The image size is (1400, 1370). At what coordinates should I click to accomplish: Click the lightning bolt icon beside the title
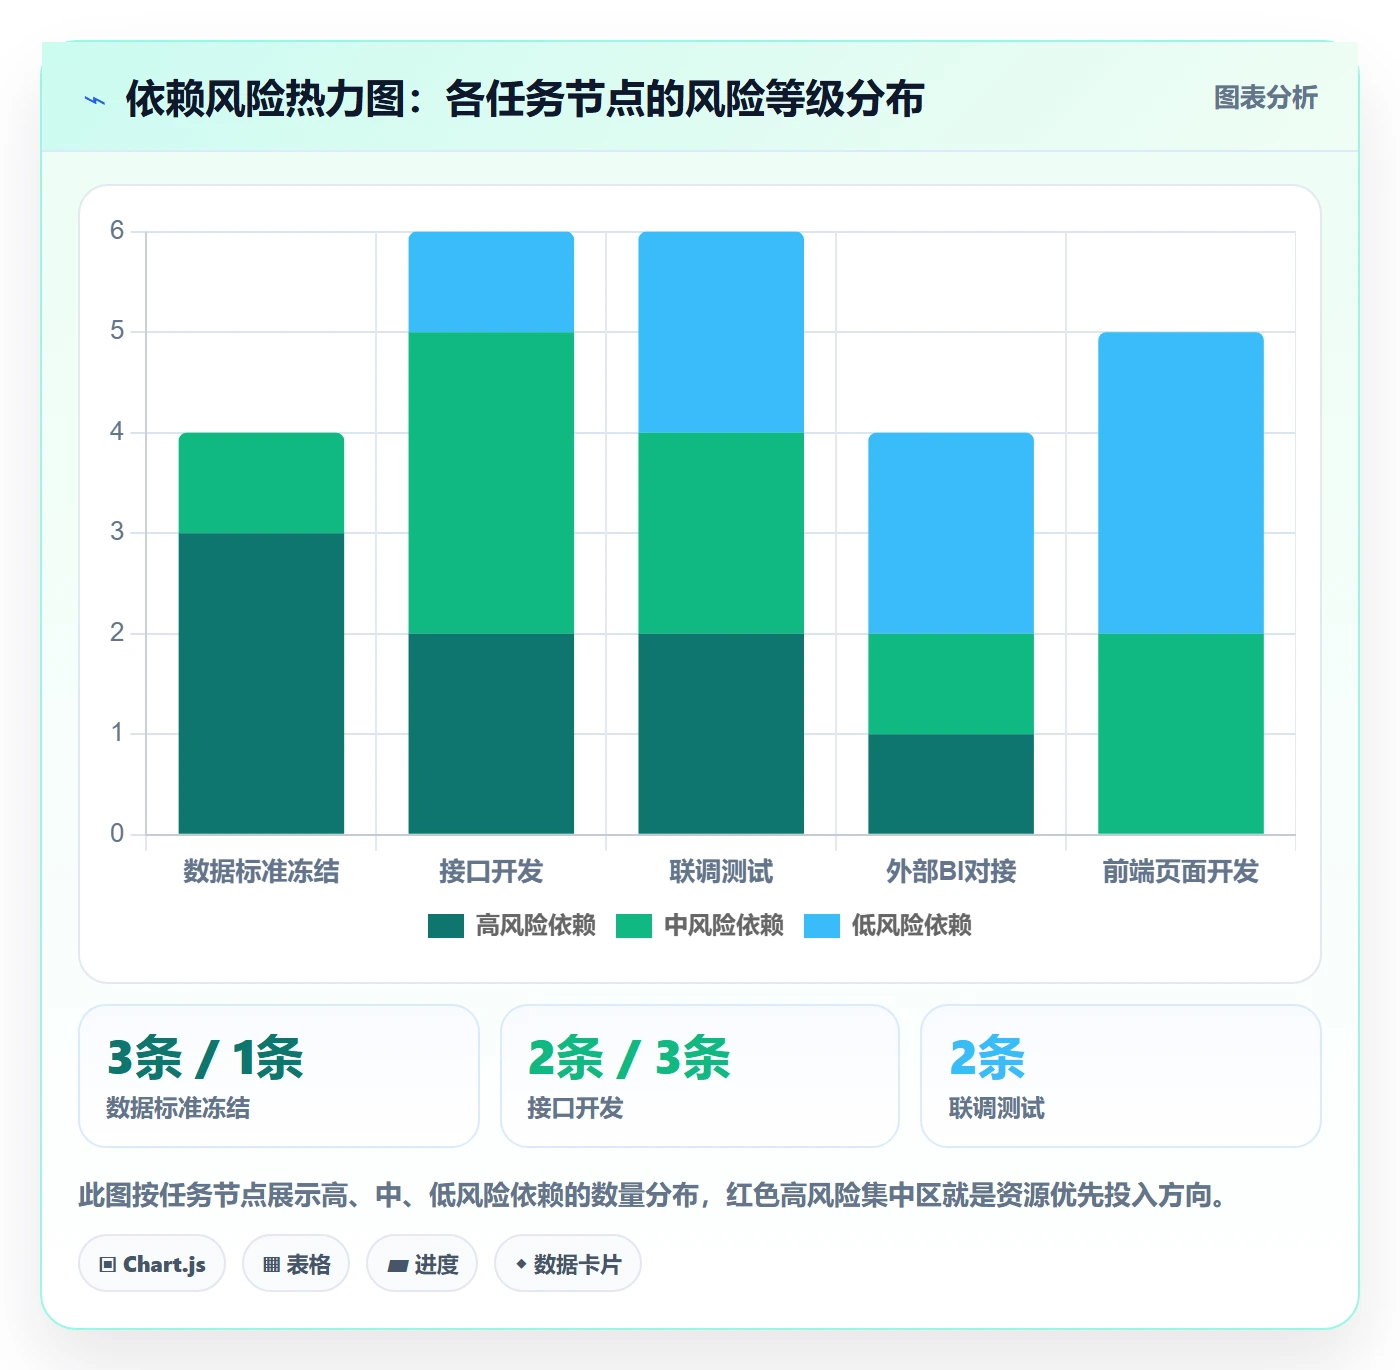95,100
